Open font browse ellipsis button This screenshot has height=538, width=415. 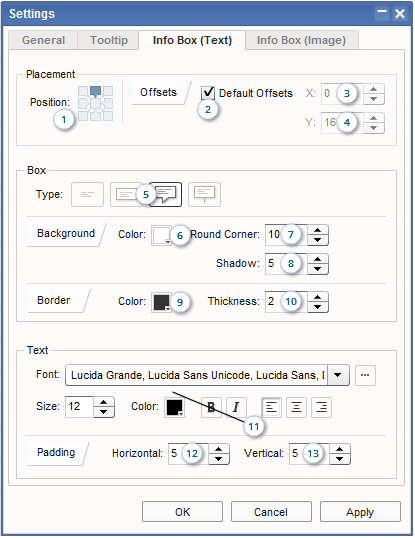[365, 375]
